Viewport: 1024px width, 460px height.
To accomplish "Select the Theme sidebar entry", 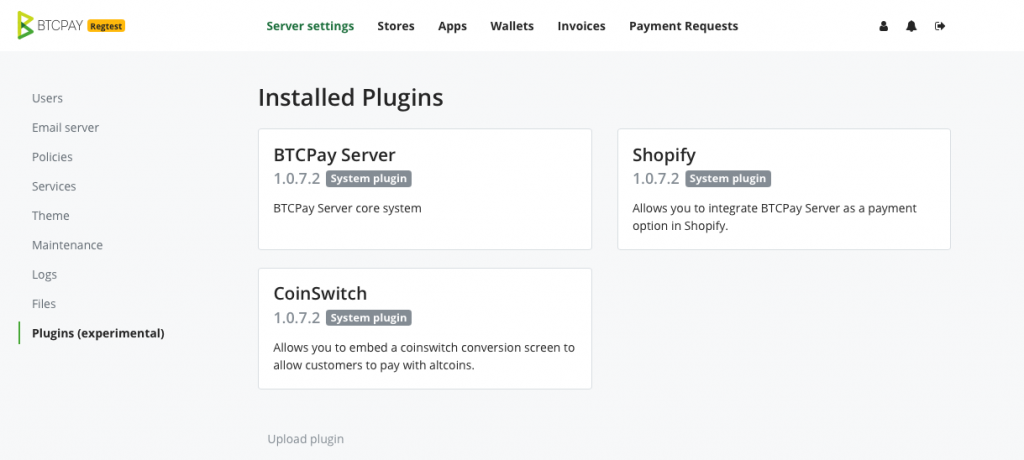I will [x=50, y=216].
